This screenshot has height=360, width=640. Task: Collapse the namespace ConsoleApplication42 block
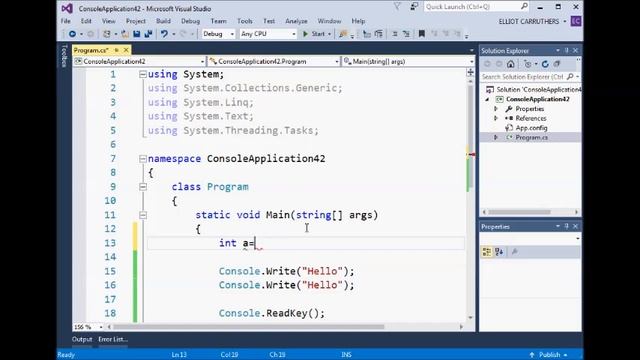pos(142,158)
